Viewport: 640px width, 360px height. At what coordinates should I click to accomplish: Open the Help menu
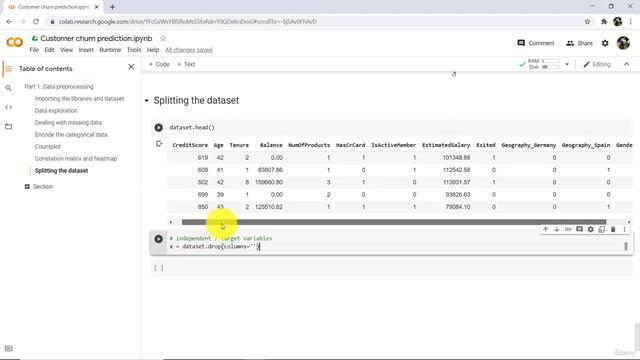pyautogui.click(x=153, y=50)
